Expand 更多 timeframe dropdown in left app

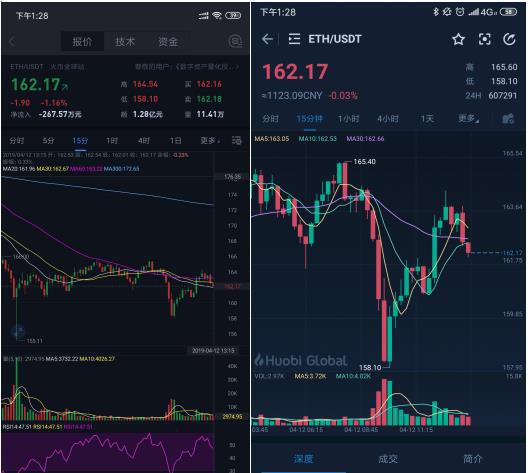point(210,140)
